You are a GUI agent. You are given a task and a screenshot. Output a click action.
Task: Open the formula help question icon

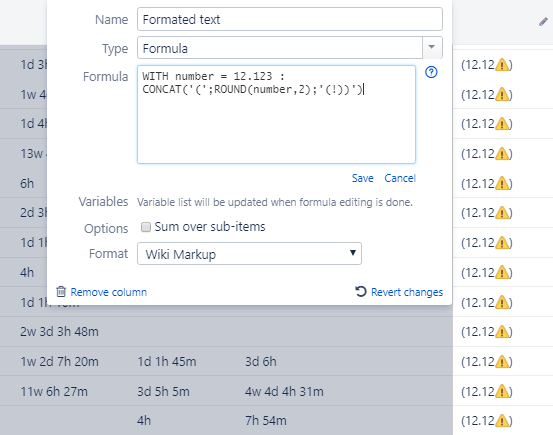pos(431,72)
